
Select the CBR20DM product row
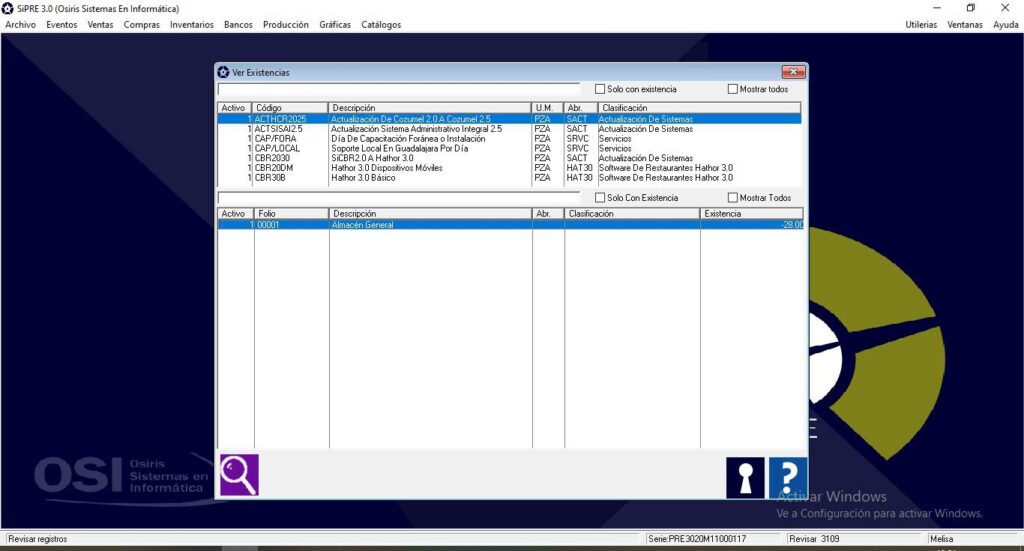(509, 168)
